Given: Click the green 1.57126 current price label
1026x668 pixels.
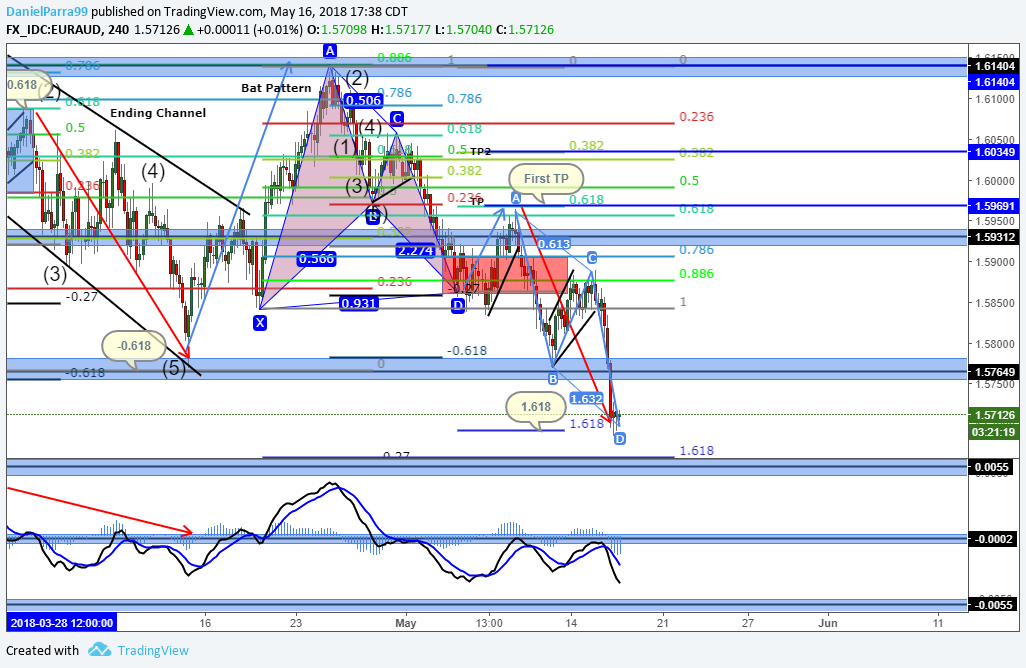Looking at the screenshot, I should tap(994, 415).
